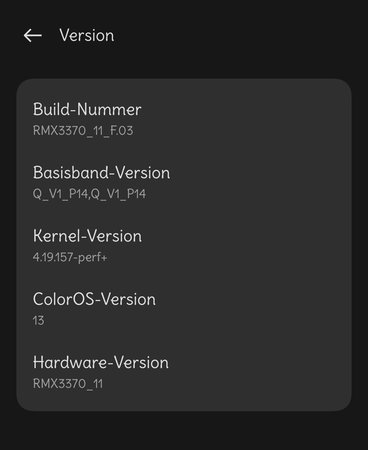Go back using the arrow icon

point(33,35)
